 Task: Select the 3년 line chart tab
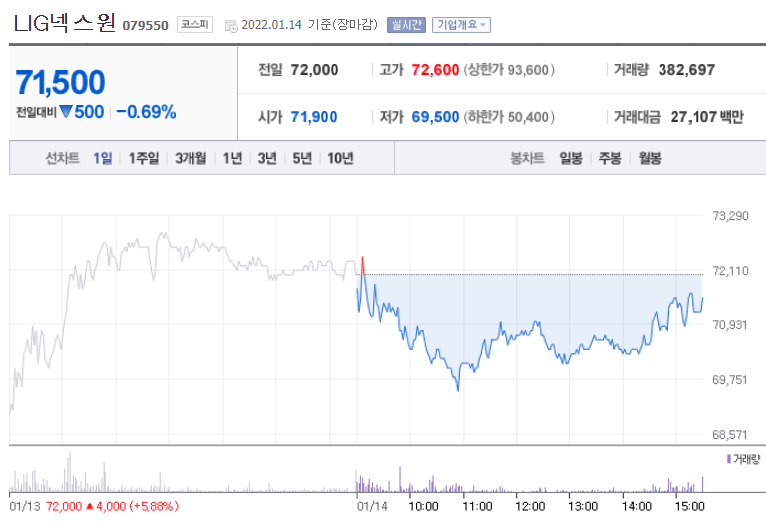click(x=267, y=158)
